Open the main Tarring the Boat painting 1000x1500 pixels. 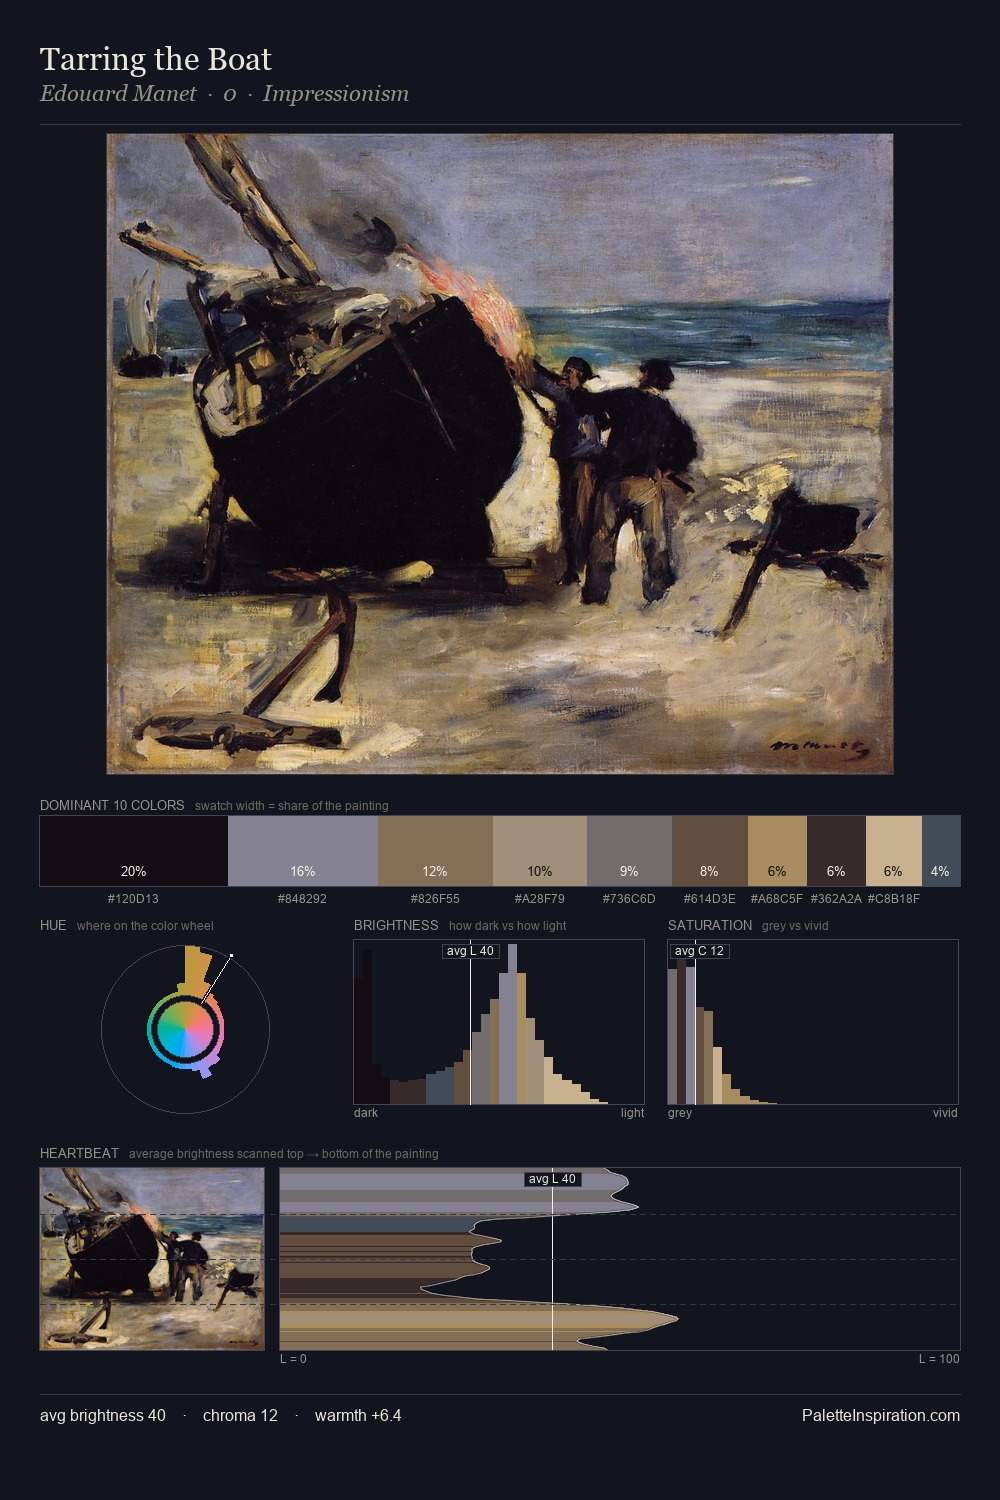click(x=500, y=454)
